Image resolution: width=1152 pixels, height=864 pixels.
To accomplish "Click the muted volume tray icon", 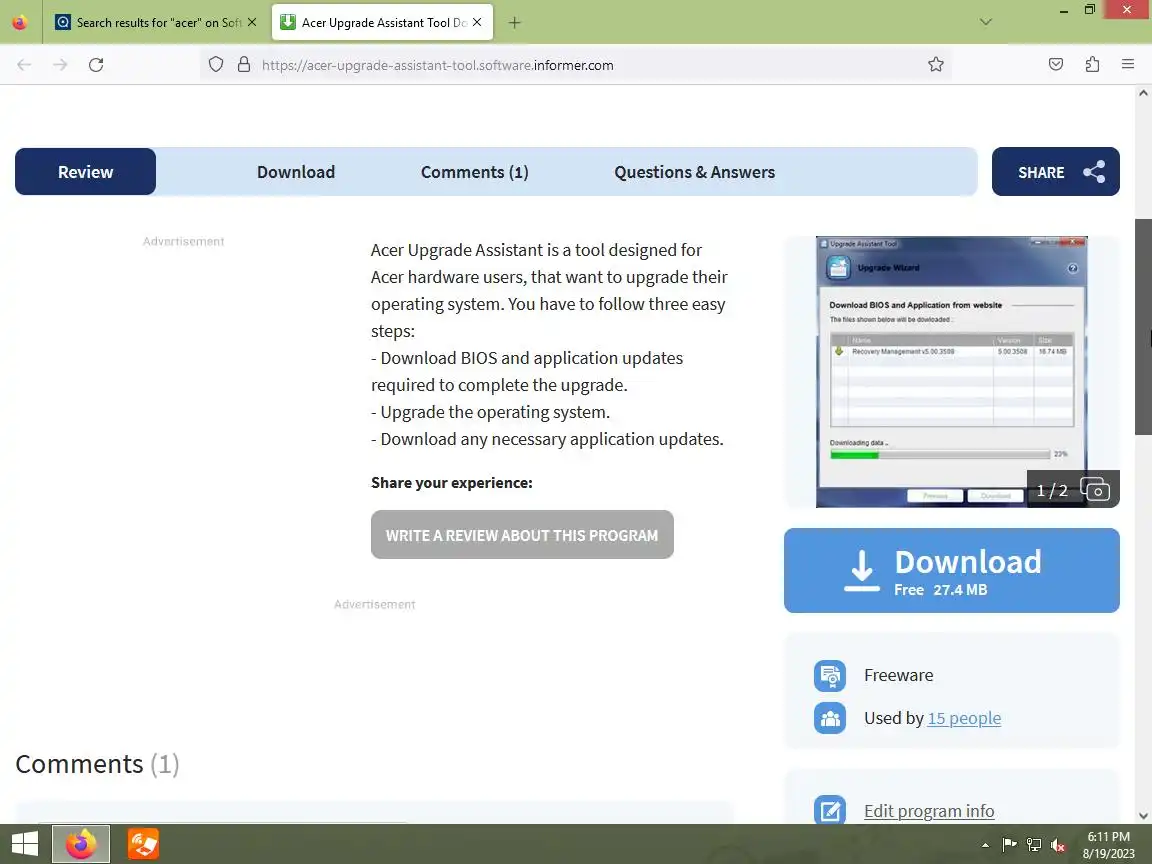I will [1058, 845].
